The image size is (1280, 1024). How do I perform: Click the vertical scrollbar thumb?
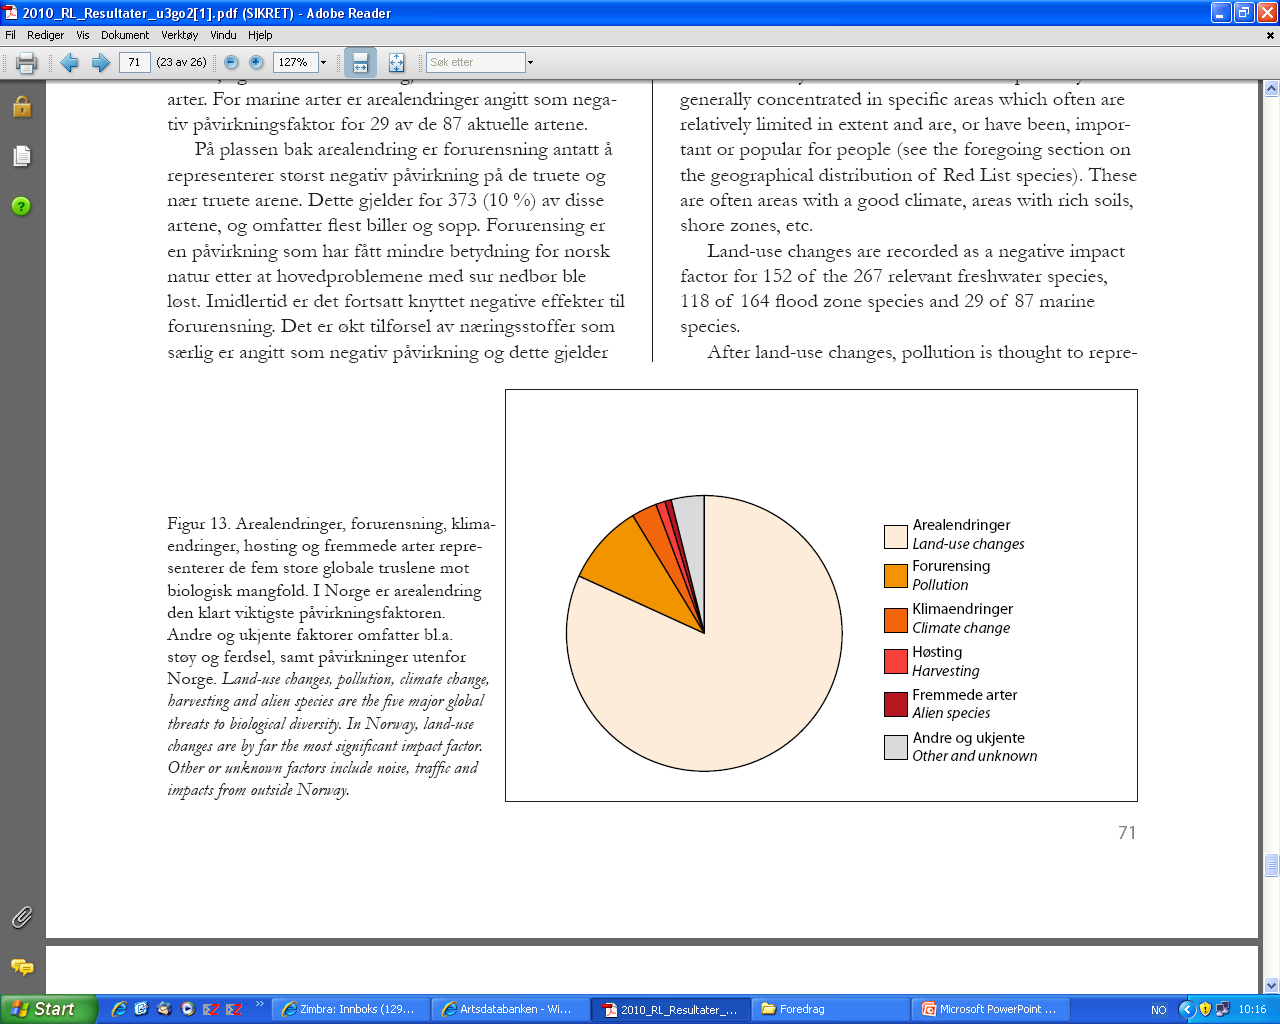(1271, 865)
